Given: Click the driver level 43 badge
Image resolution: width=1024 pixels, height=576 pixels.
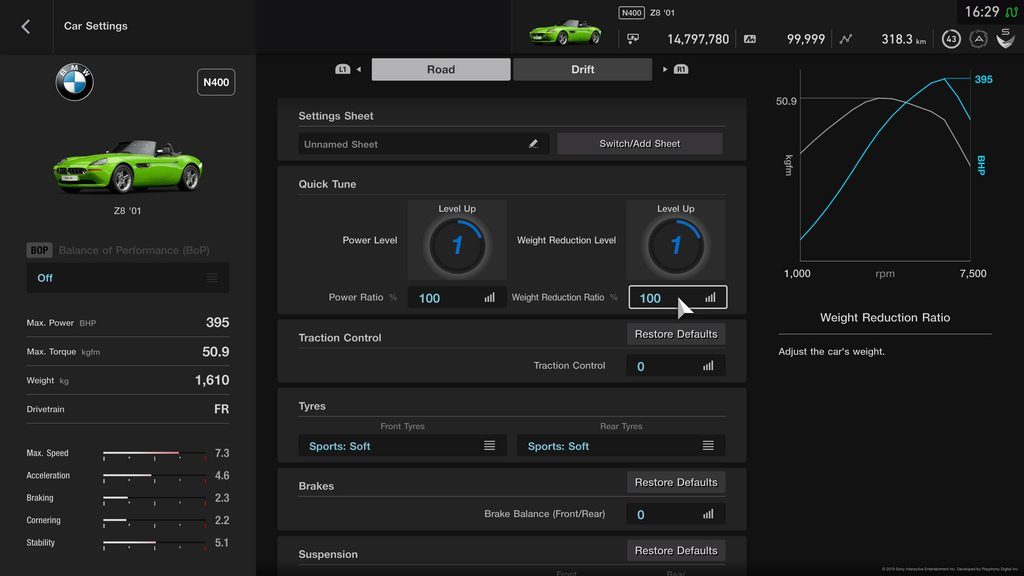Looking at the screenshot, I should coord(951,39).
